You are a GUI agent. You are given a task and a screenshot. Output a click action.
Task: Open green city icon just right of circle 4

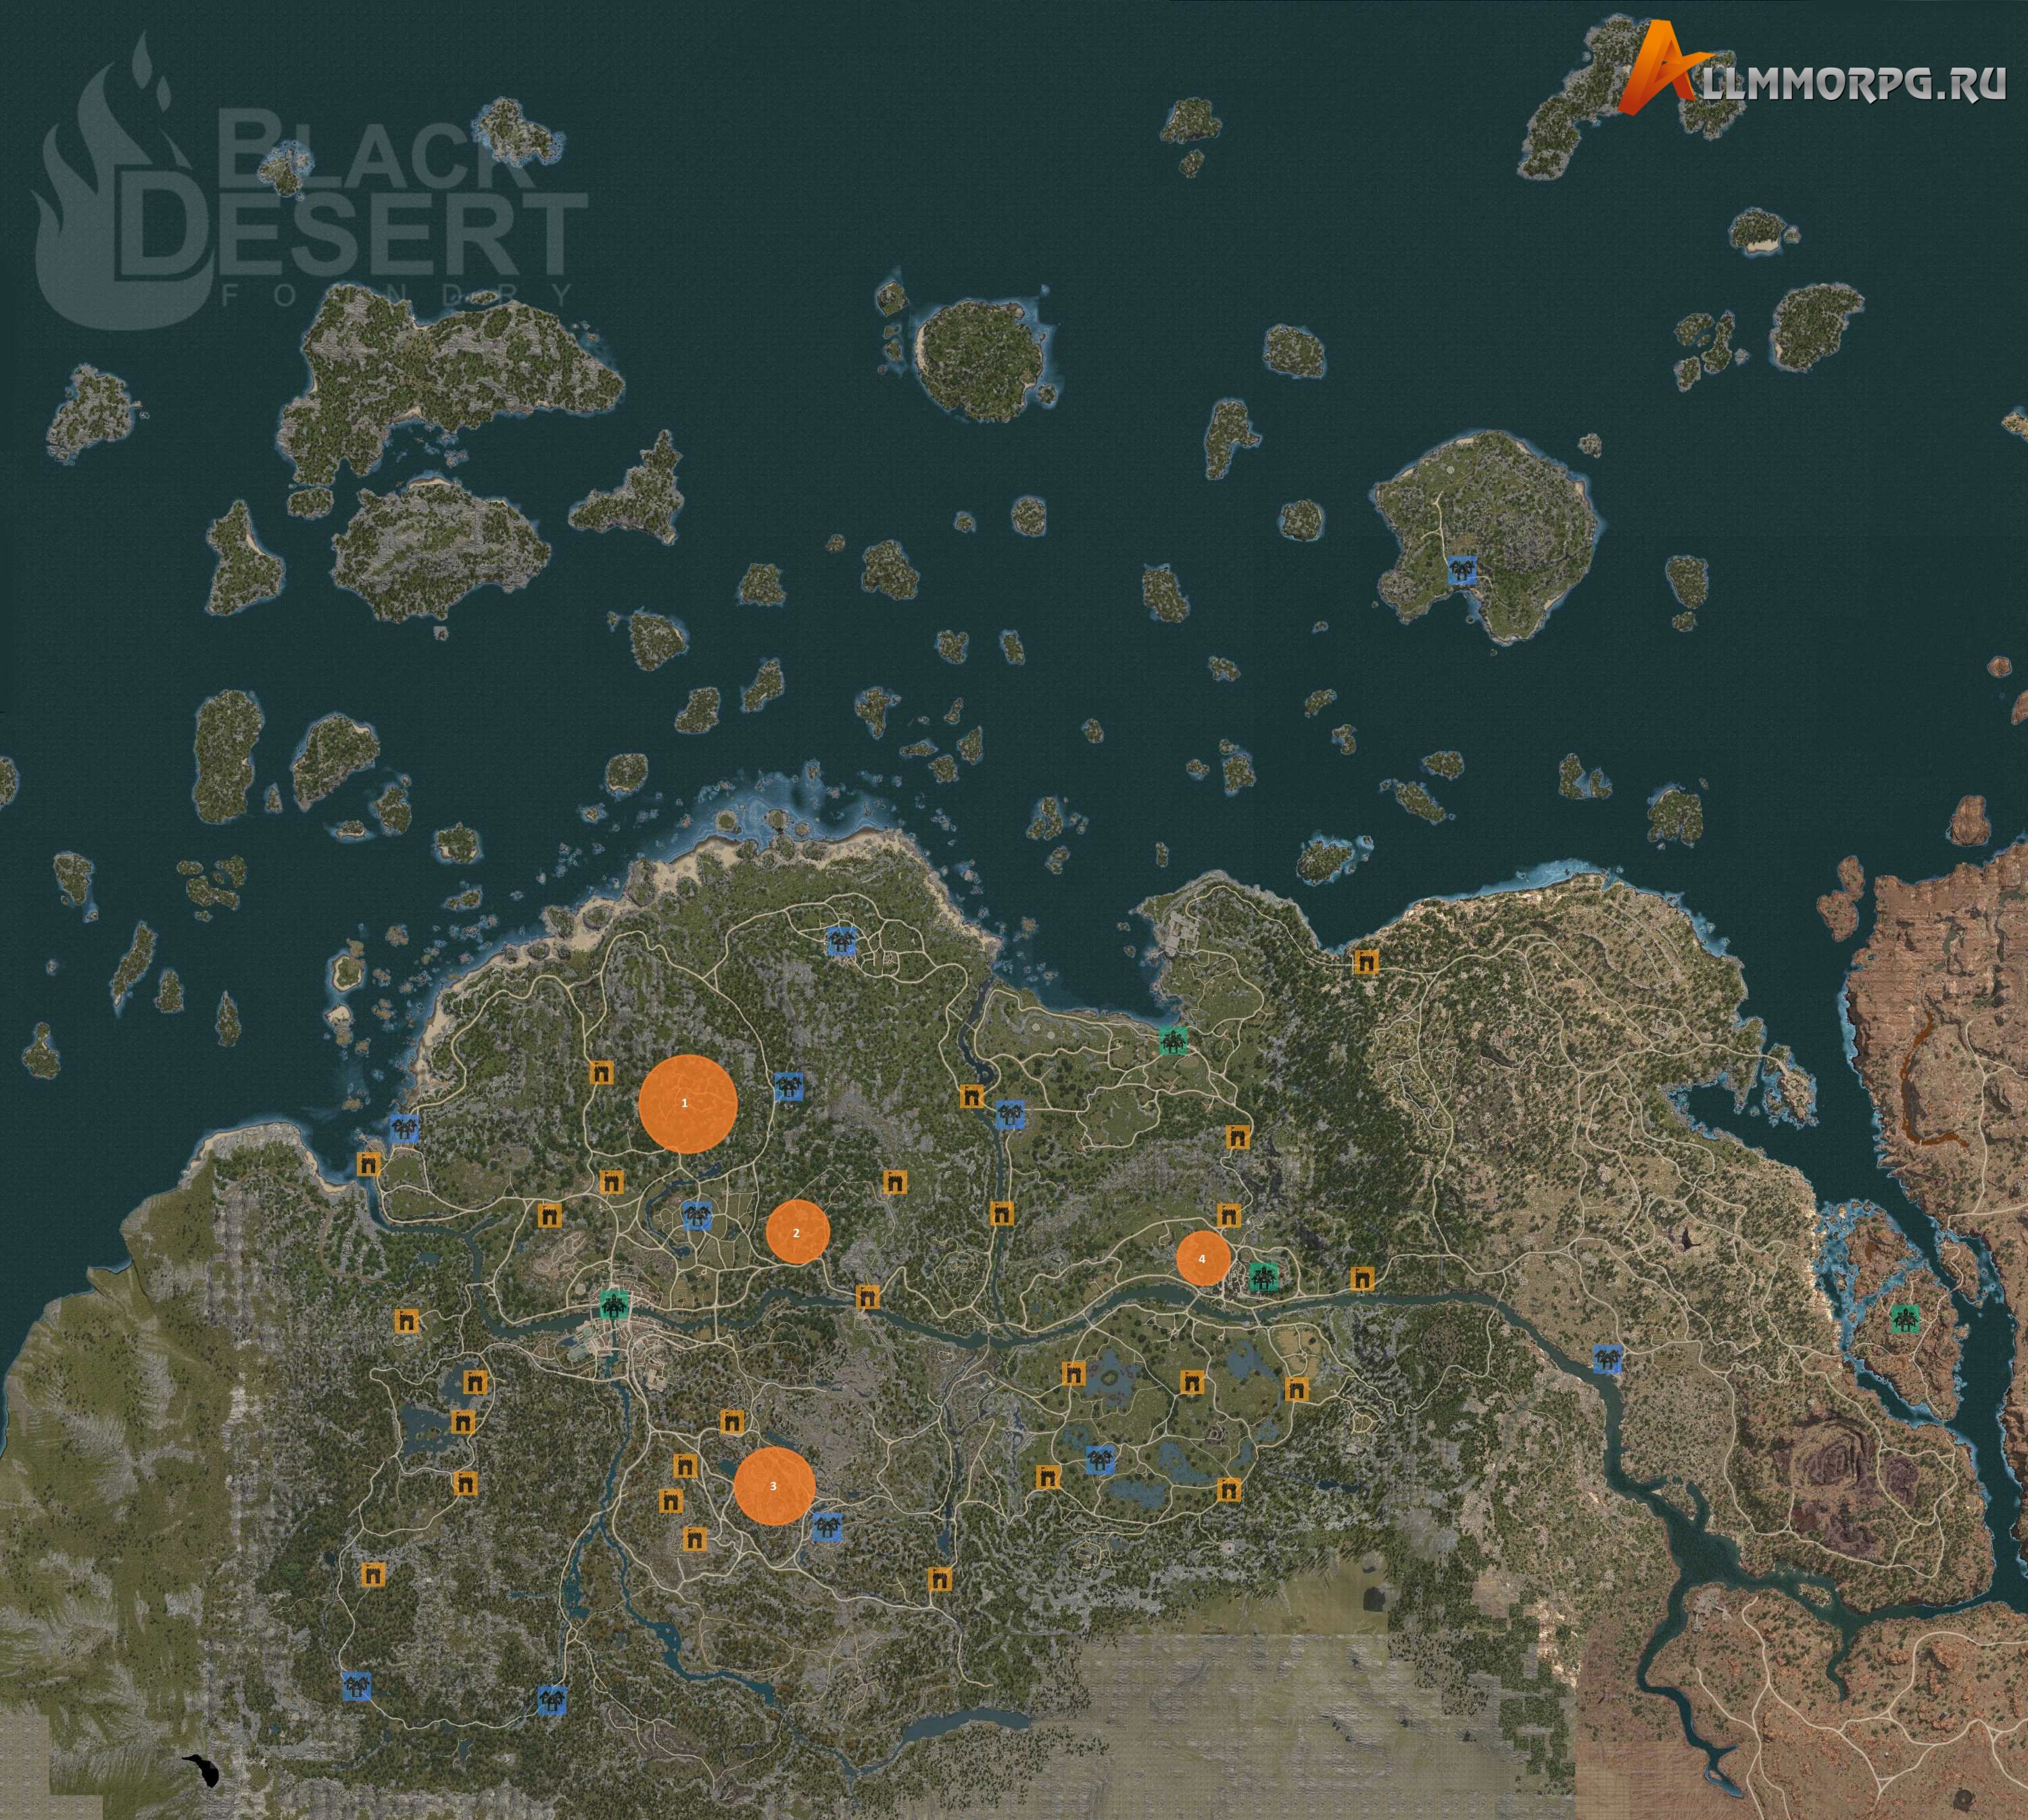(1264, 1276)
